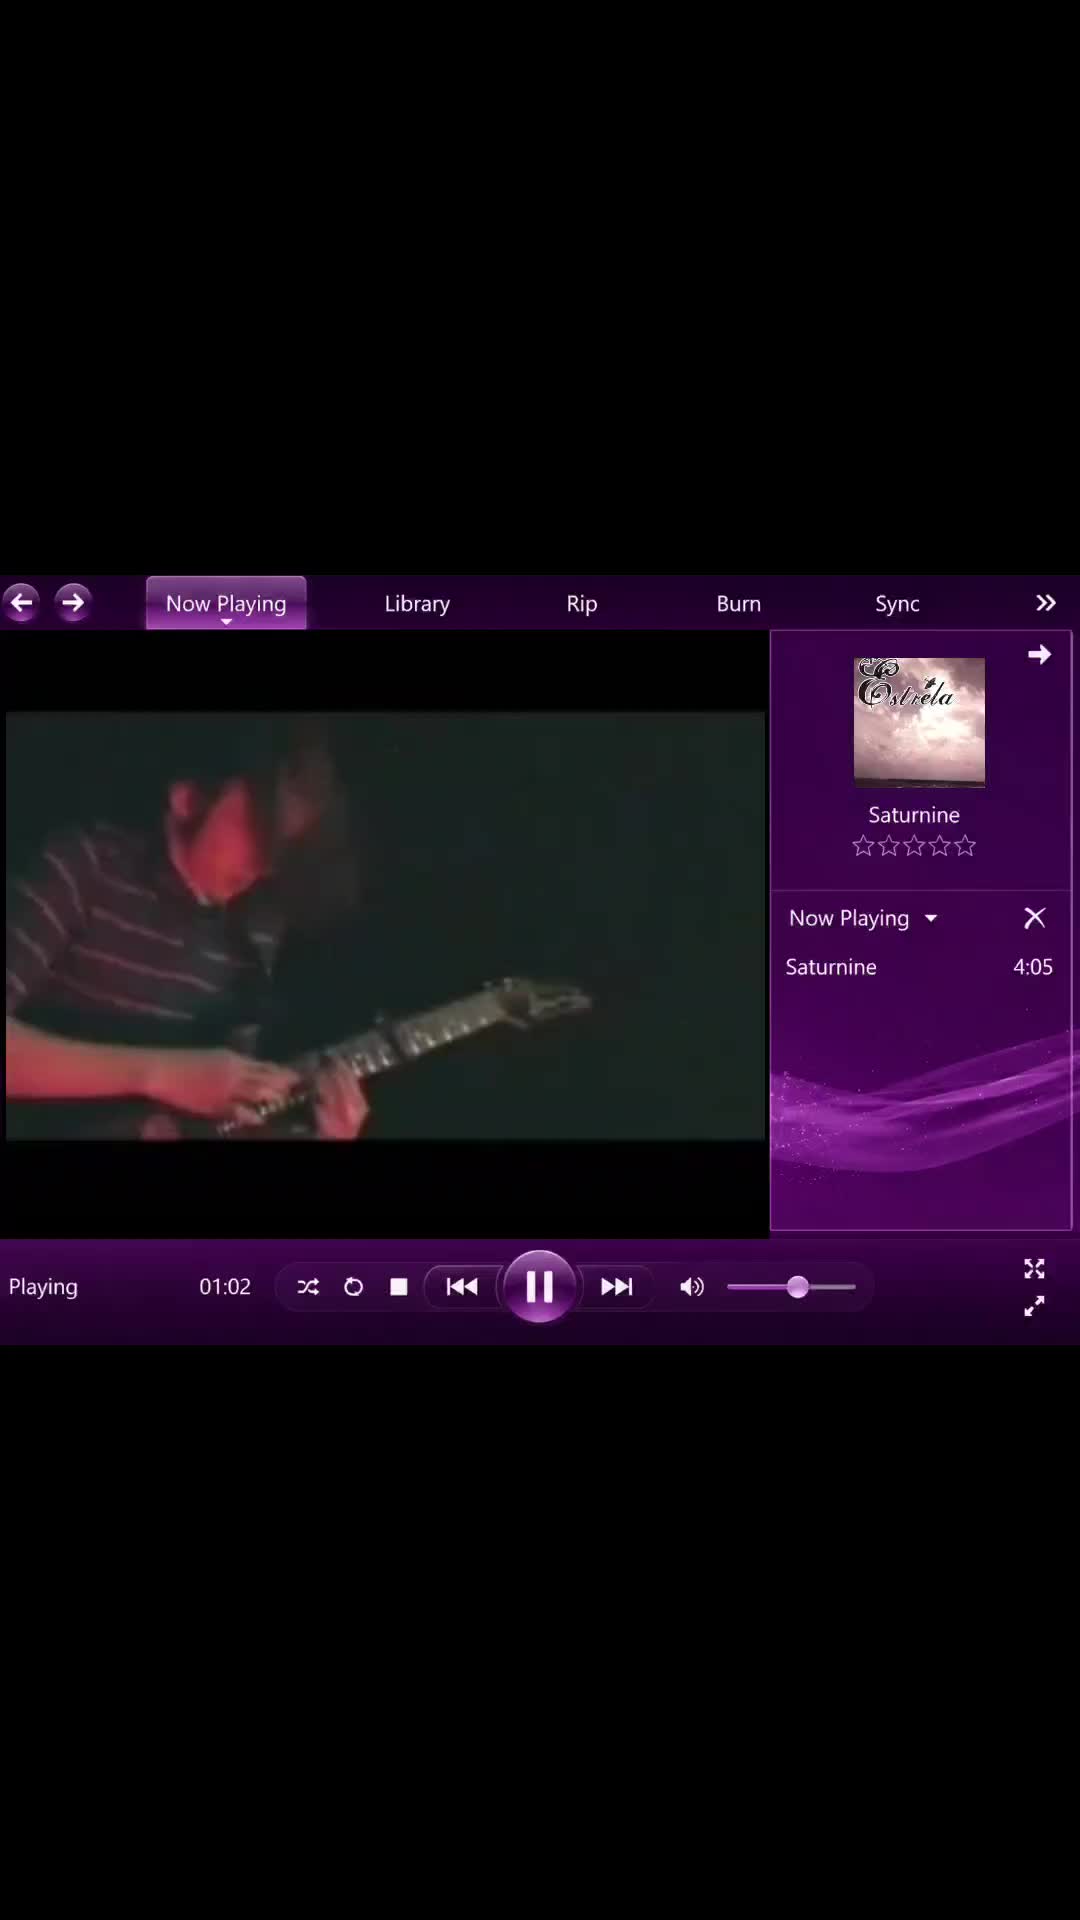Switch to compact mode
1080x1920 pixels.
(1034, 1306)
